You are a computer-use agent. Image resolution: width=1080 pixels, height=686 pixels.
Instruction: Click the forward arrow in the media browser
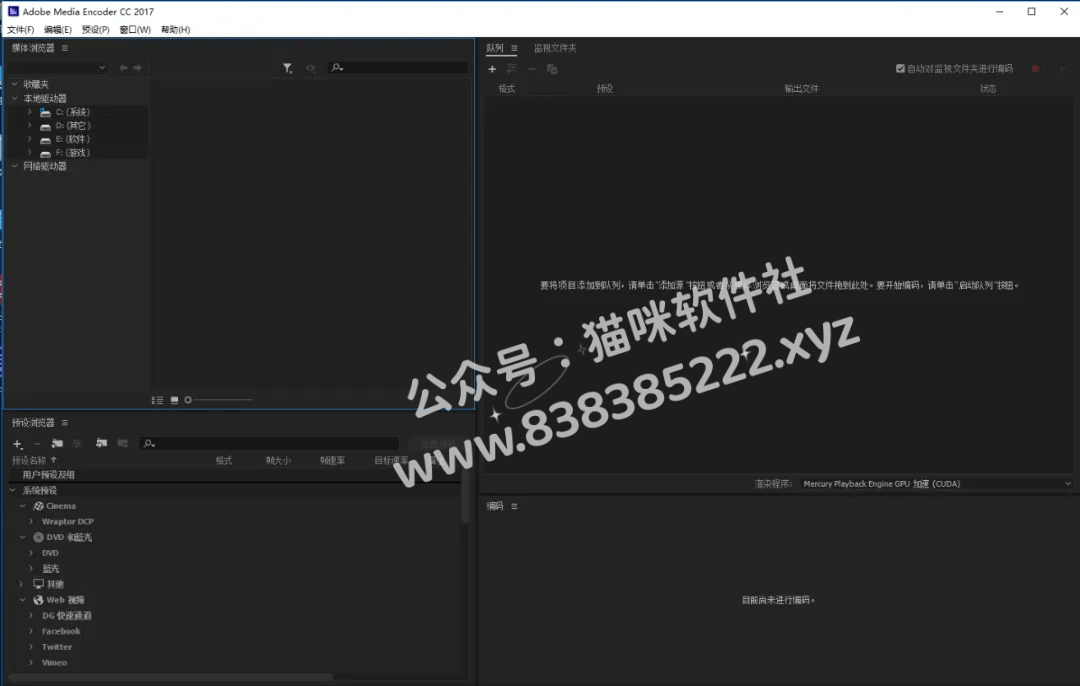tap(138, 67)
